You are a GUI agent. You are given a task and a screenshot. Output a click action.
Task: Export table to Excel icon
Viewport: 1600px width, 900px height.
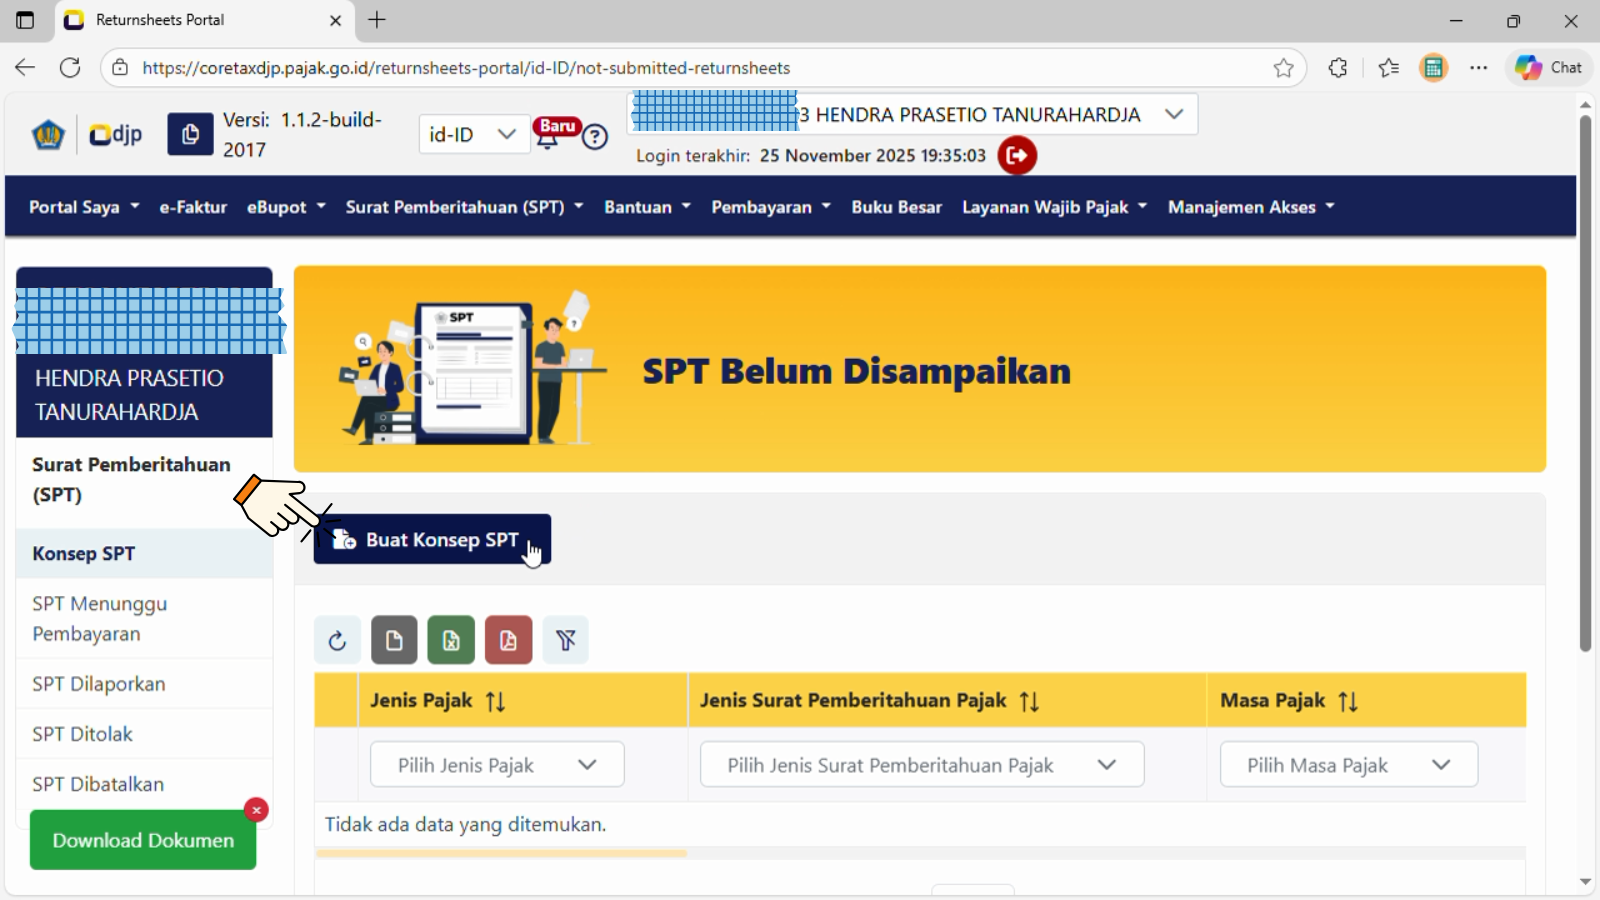pyautogui.click(x=451, y=641)
